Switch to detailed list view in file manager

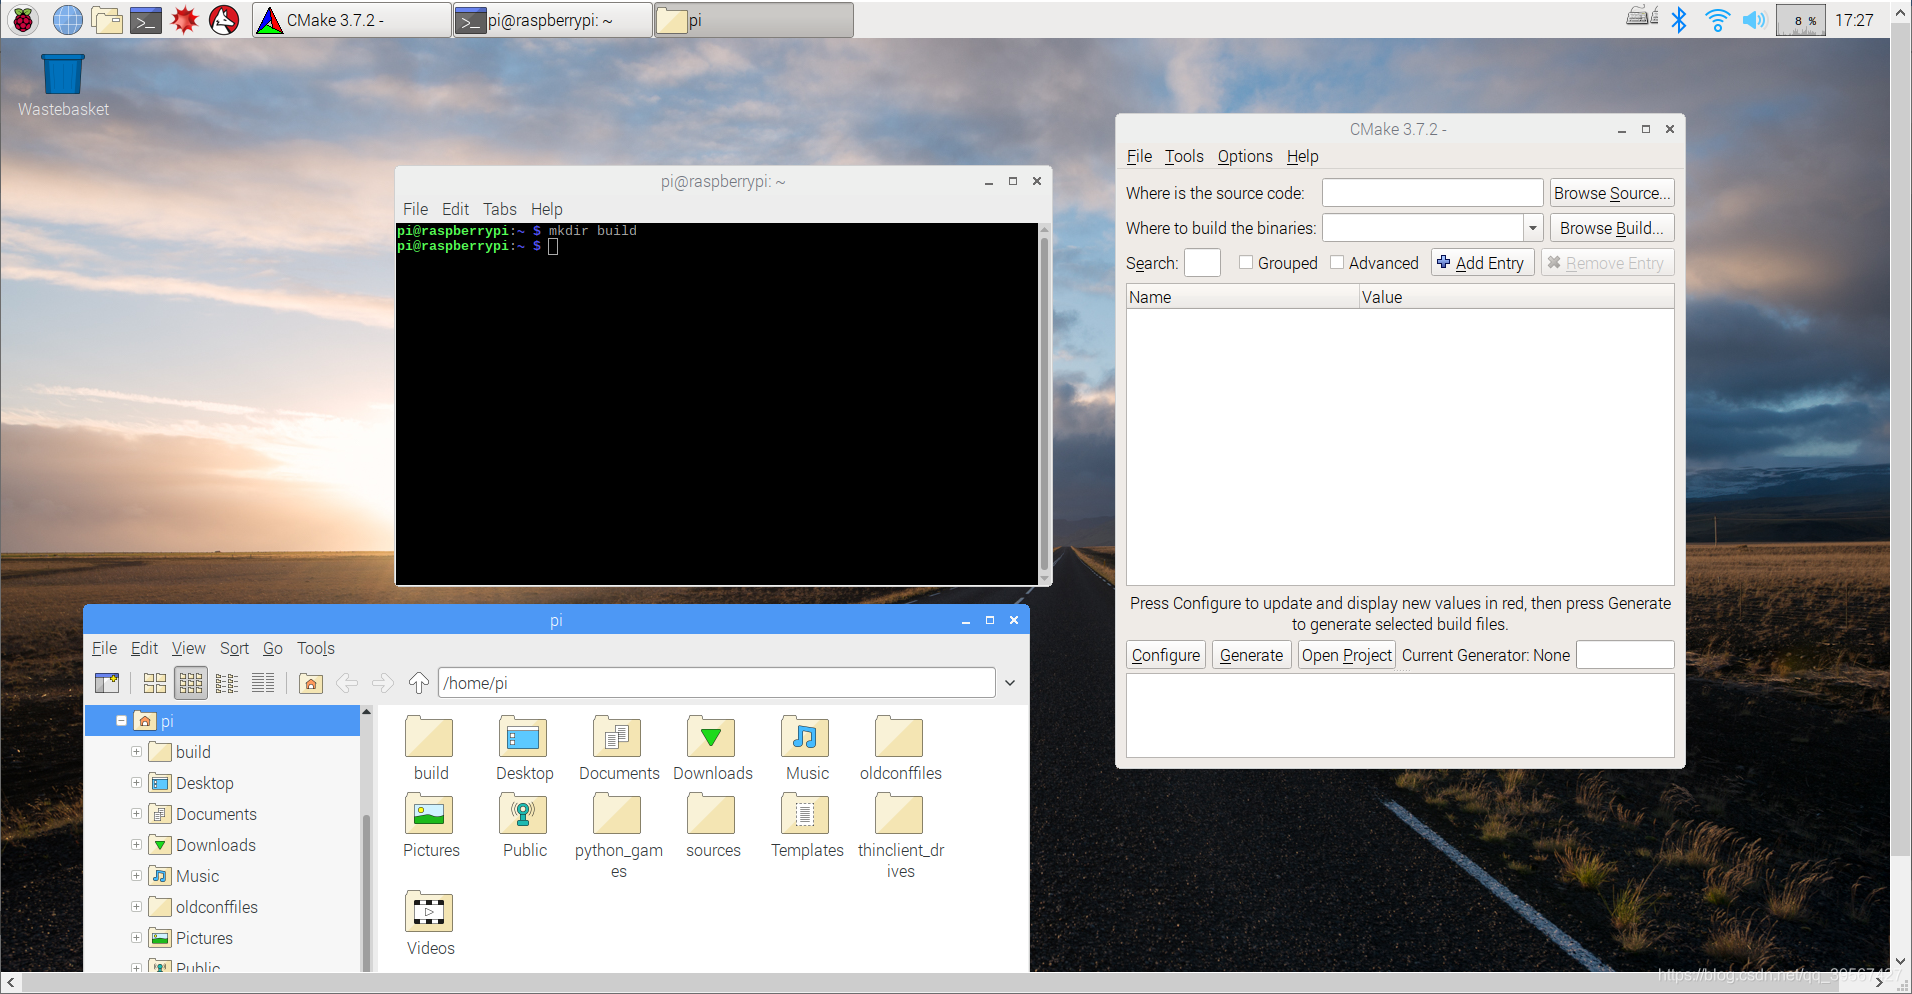click(x=263, y=683)
